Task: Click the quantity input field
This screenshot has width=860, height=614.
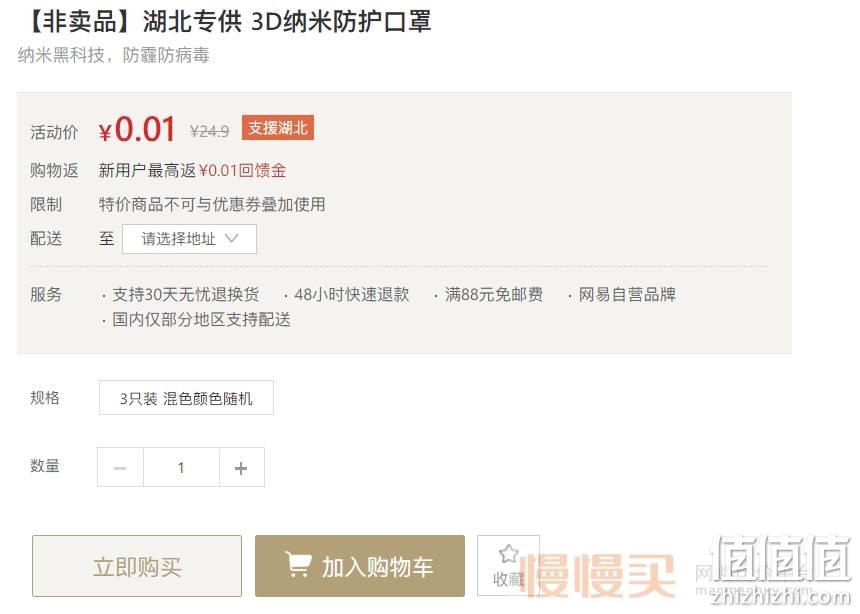Action: click(181, 468)
